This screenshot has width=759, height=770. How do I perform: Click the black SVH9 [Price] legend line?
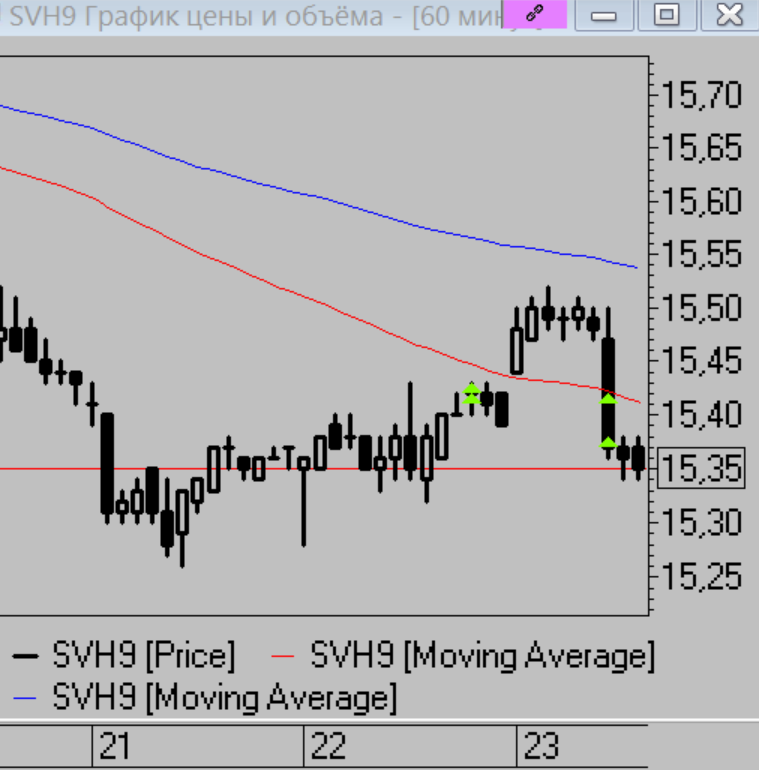(27, 657)
